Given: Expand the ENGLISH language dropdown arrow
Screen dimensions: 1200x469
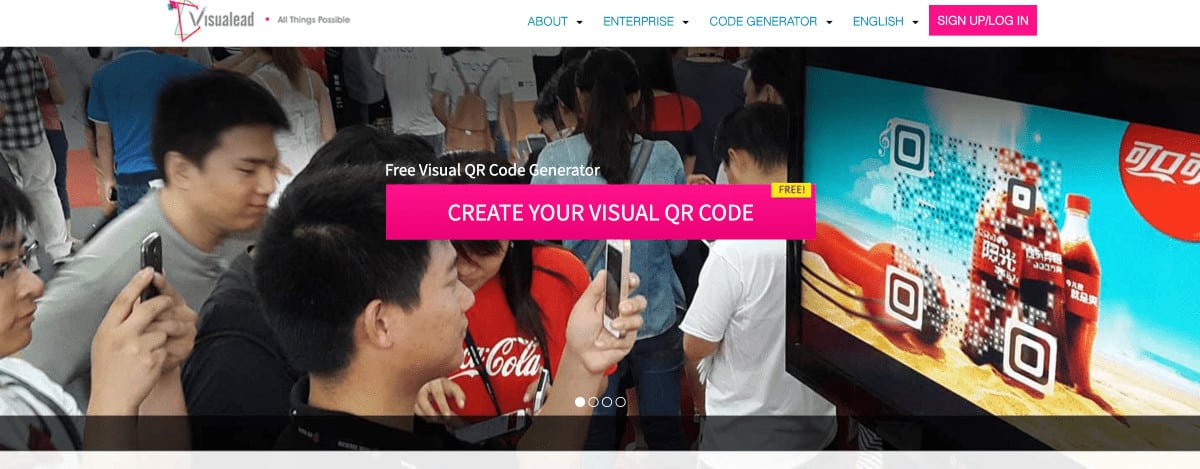Looking at the screenshot, I should click(915, 22).
